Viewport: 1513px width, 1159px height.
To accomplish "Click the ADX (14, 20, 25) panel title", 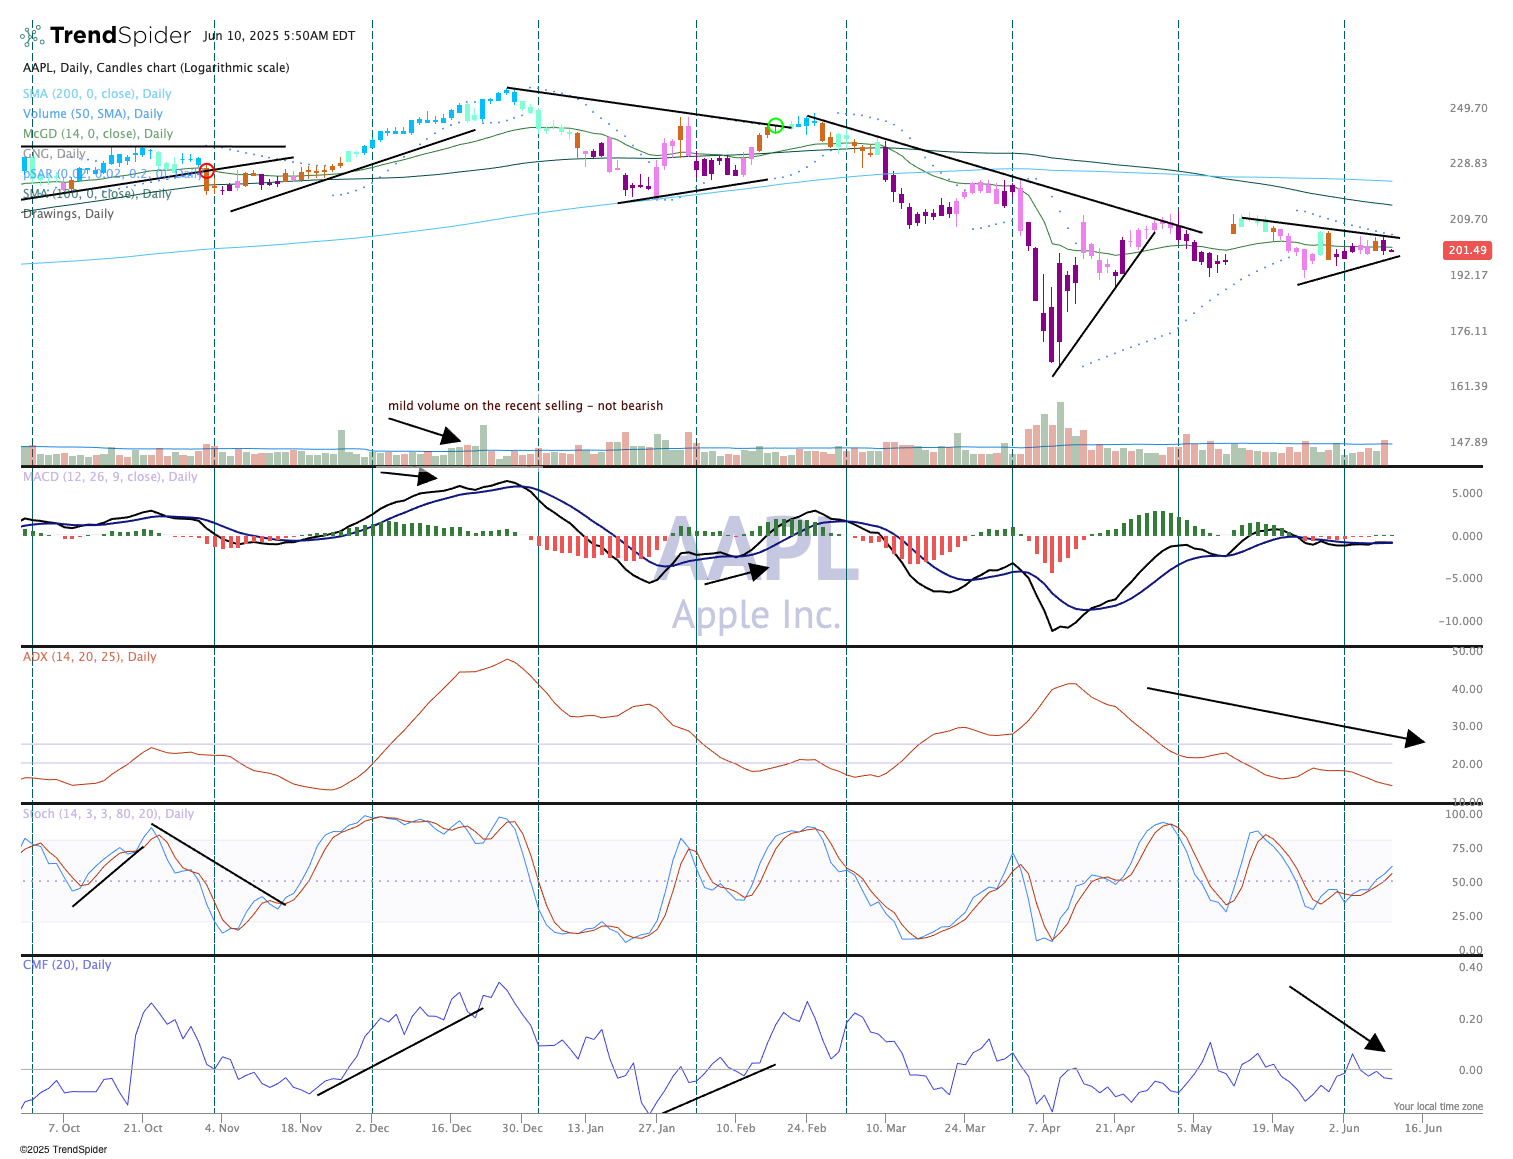I will [x=90, y=657].
